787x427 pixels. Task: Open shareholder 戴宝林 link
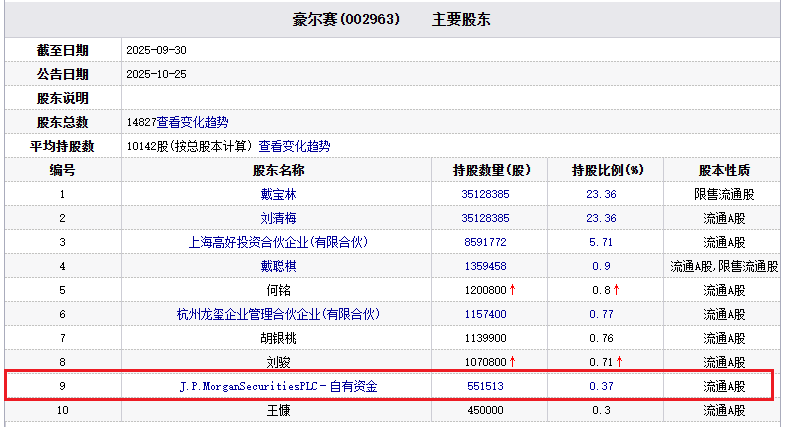coord(279,194)
